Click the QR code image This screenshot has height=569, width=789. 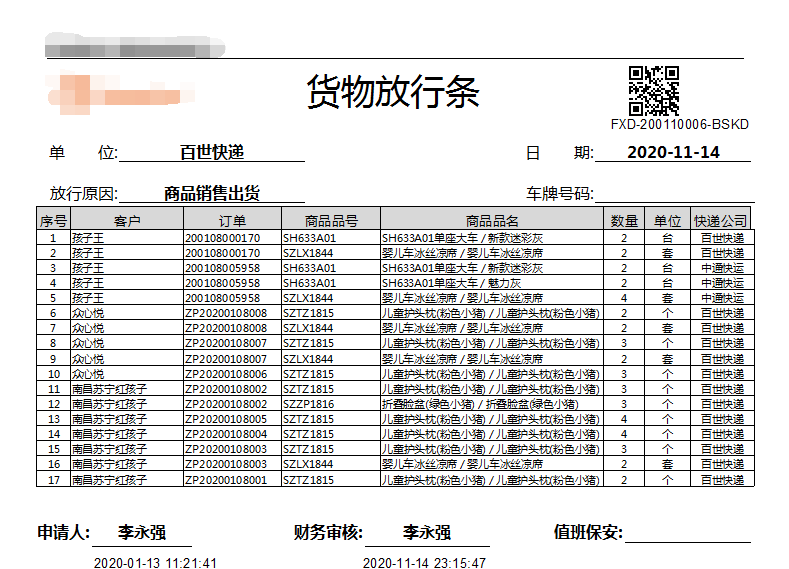click(654, 91)
